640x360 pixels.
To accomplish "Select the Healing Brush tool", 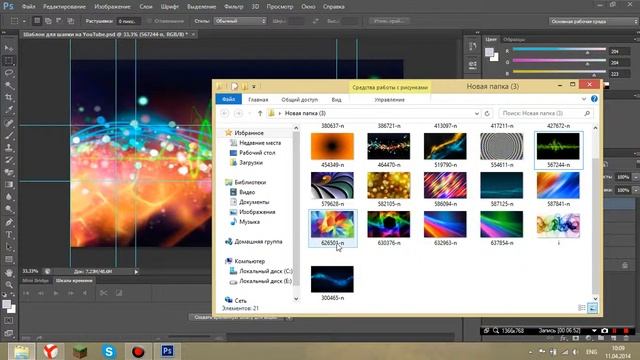I will tap(9, 122).
